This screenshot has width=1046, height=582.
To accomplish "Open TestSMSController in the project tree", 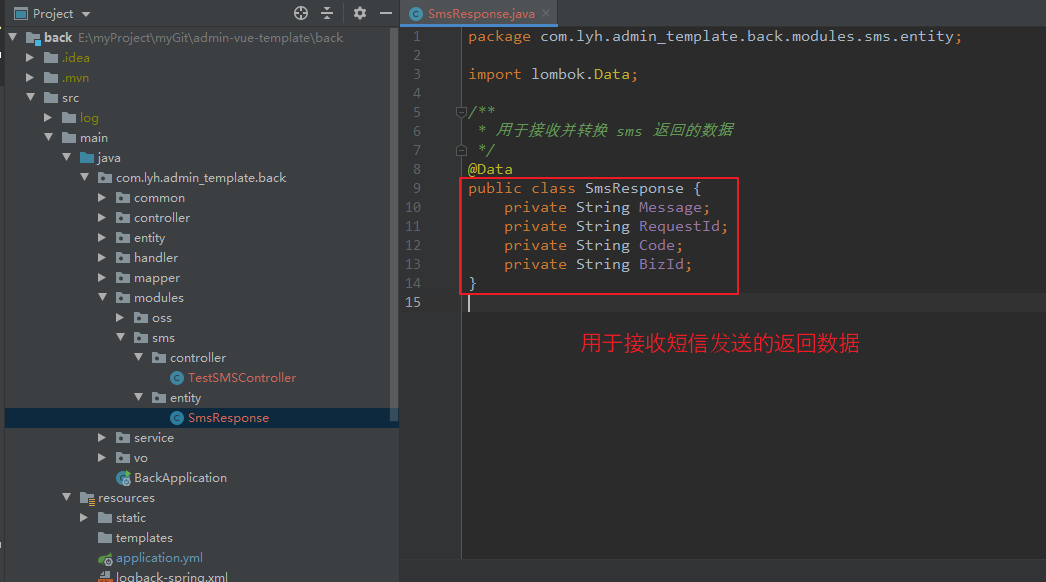I will click(x=241, y=378).
